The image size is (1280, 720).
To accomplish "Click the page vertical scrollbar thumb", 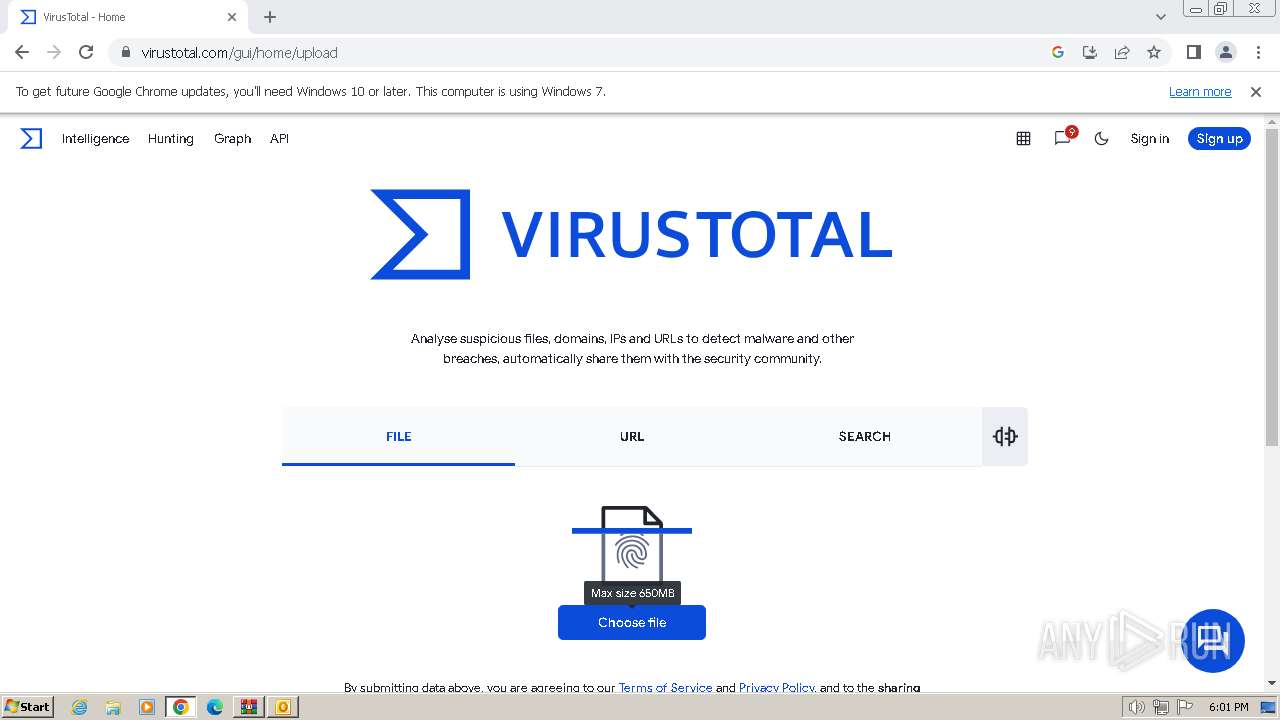I will pos(1272,288).
